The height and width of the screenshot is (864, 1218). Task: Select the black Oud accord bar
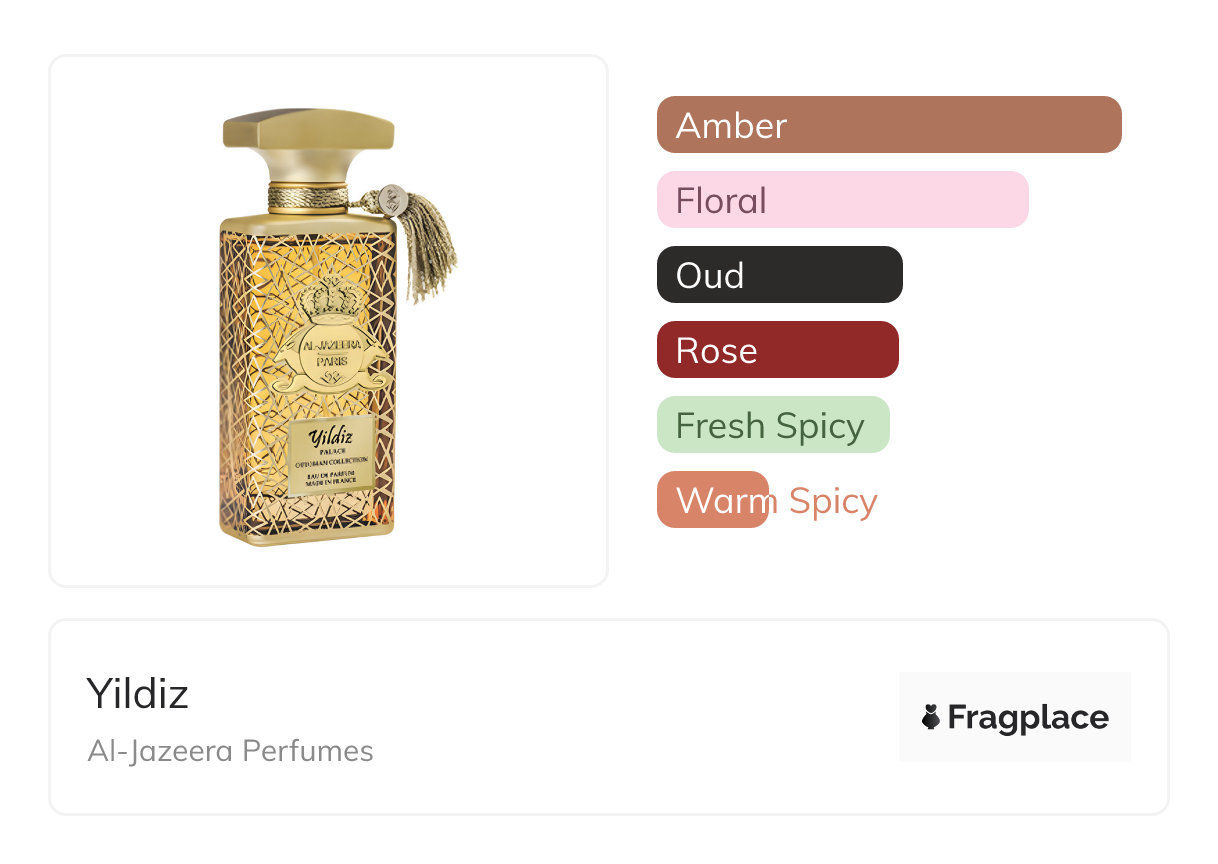[x=779, y=275]
